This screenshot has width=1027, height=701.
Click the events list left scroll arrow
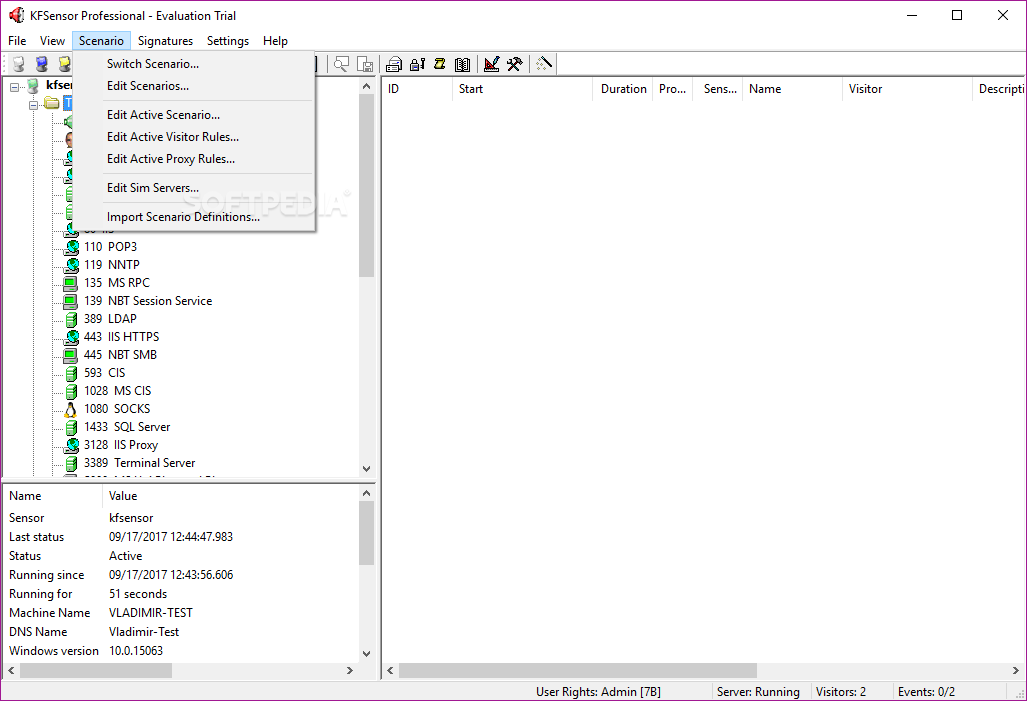pos(390,671)
